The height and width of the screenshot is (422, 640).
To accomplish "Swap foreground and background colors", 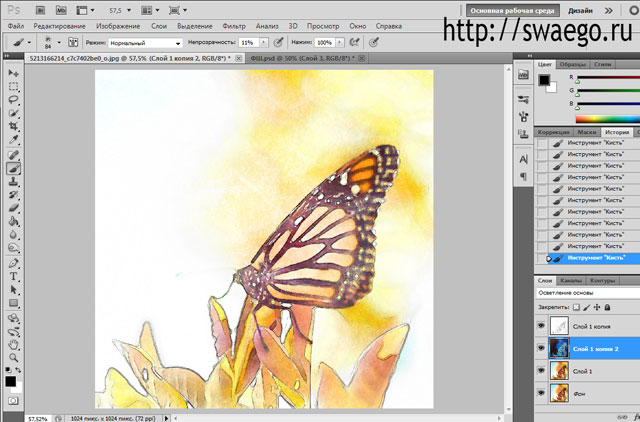I will click(18, 370).
